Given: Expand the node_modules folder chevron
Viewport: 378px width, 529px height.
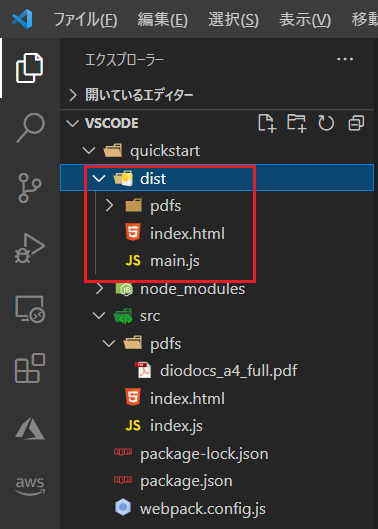Looking at the screenshot, I should click(x=99, y=289).
